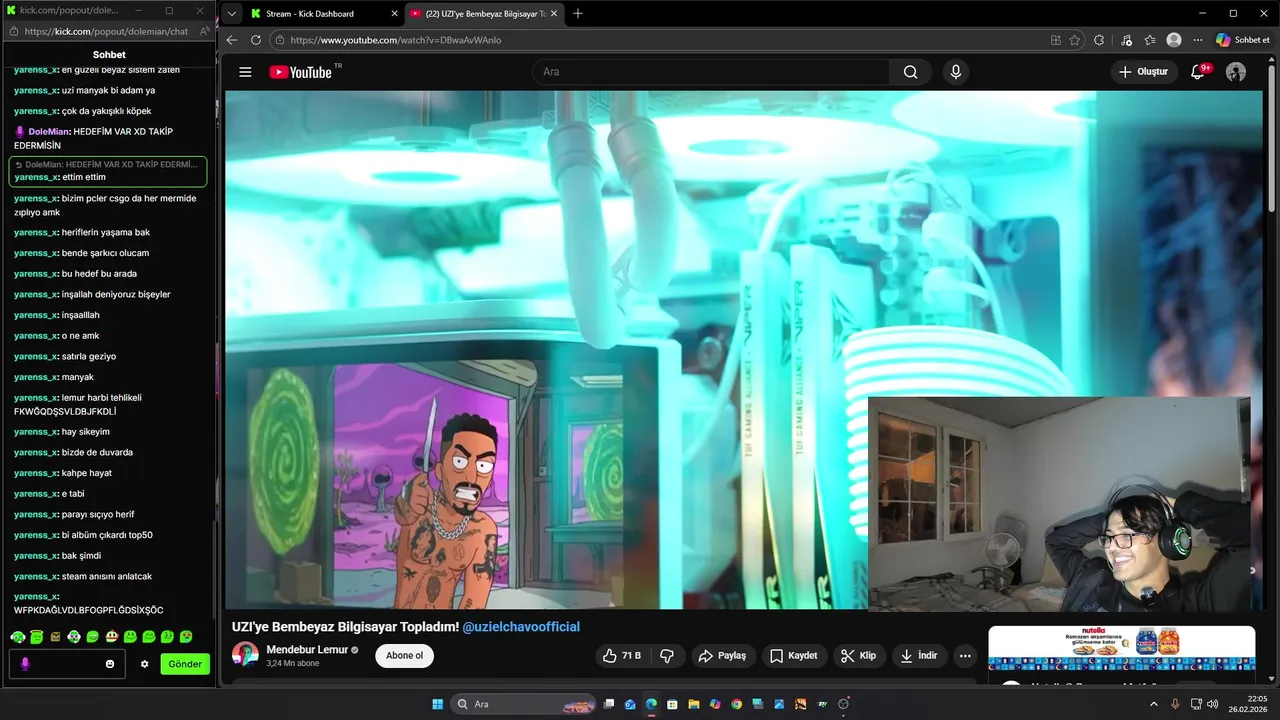Open the YouTube hamburger guide menu
The width and height of the screenshot is (1280, 720).
pos(245,72)
